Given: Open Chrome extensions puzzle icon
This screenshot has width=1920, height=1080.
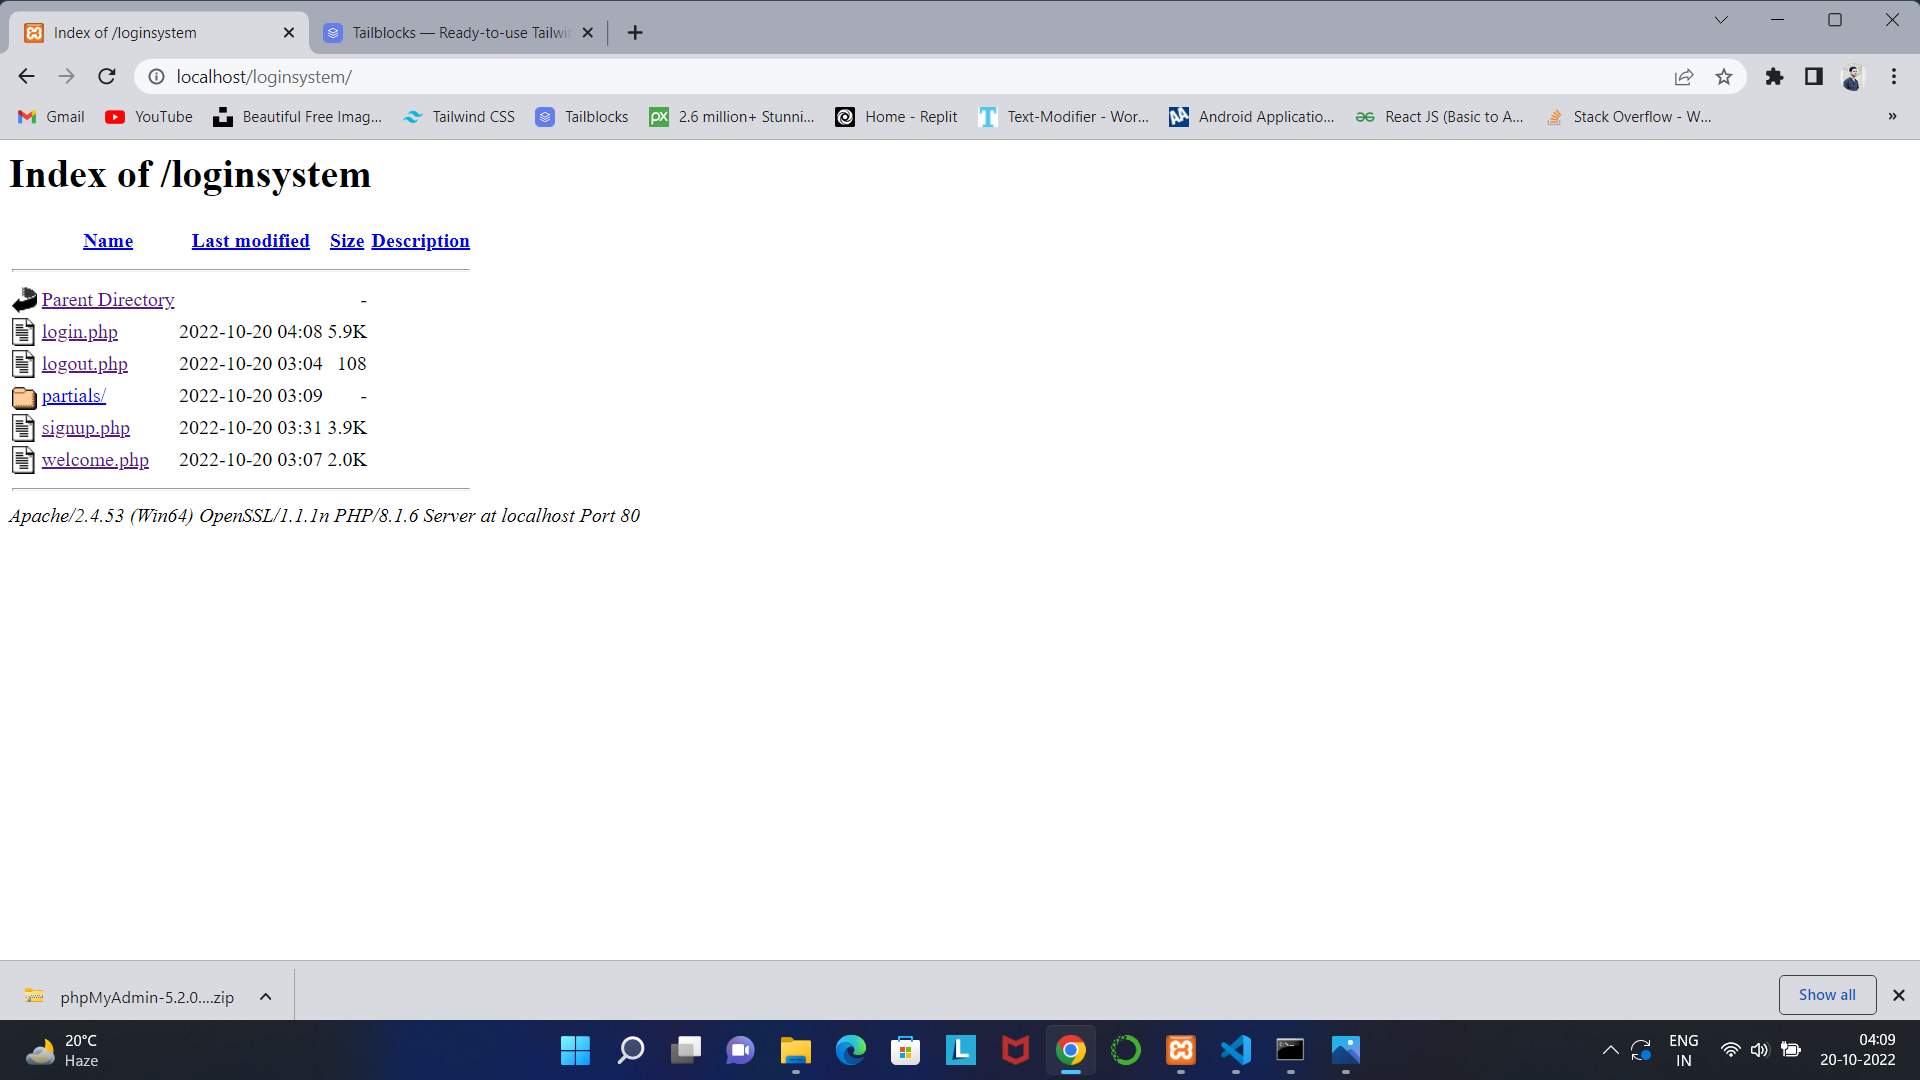Looking at the screenshot, I should (1774, 76).
